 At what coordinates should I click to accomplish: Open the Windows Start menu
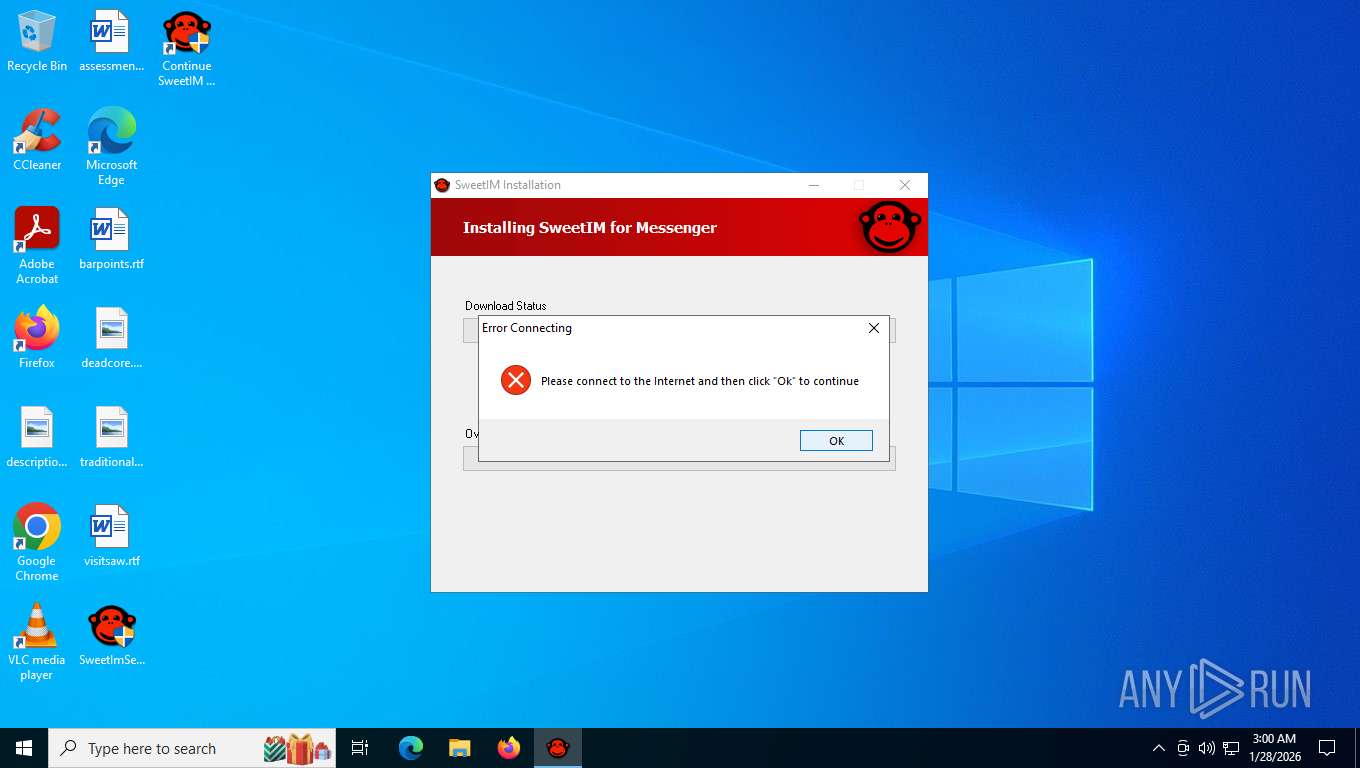24,748
